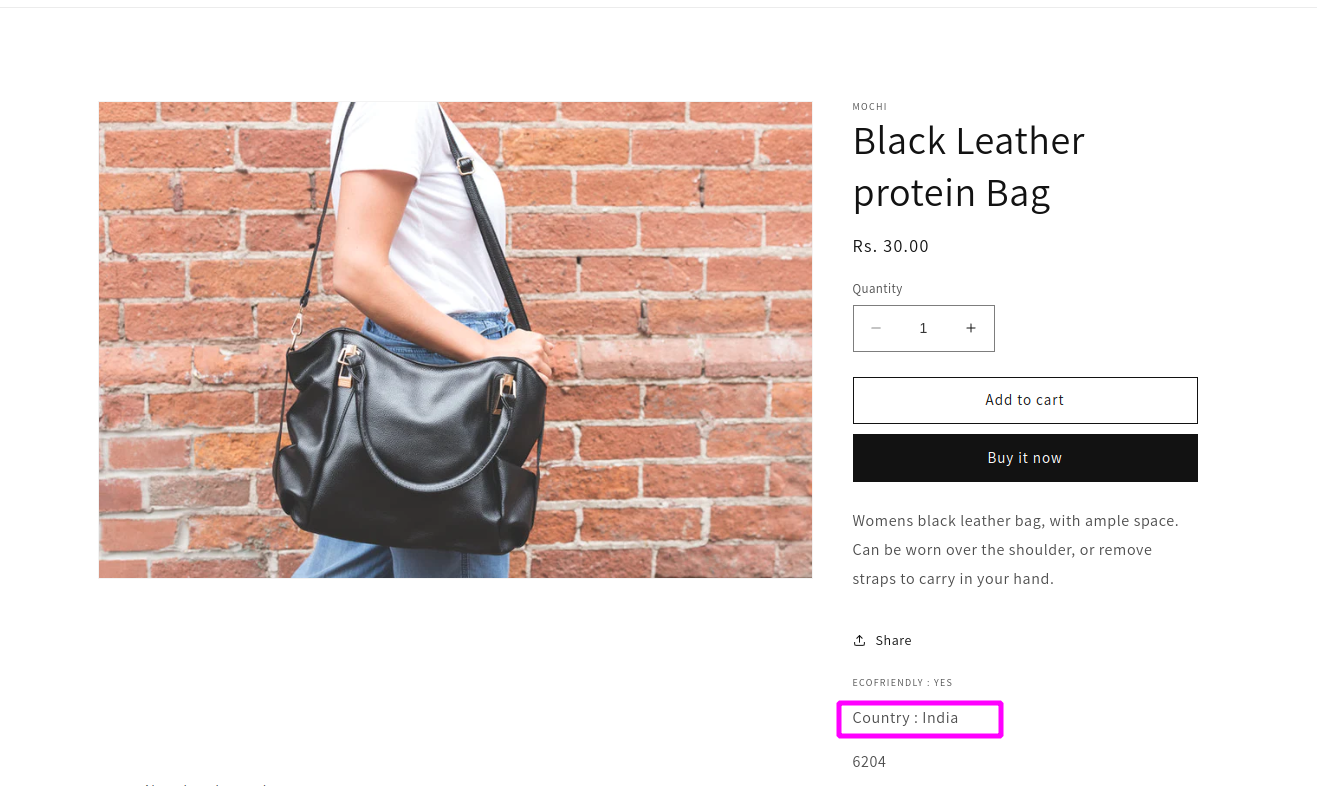Viewport: 1317px width, 786px height.
Task: Select the product title Black Leather protein Bag
Action: coord(968,167)
